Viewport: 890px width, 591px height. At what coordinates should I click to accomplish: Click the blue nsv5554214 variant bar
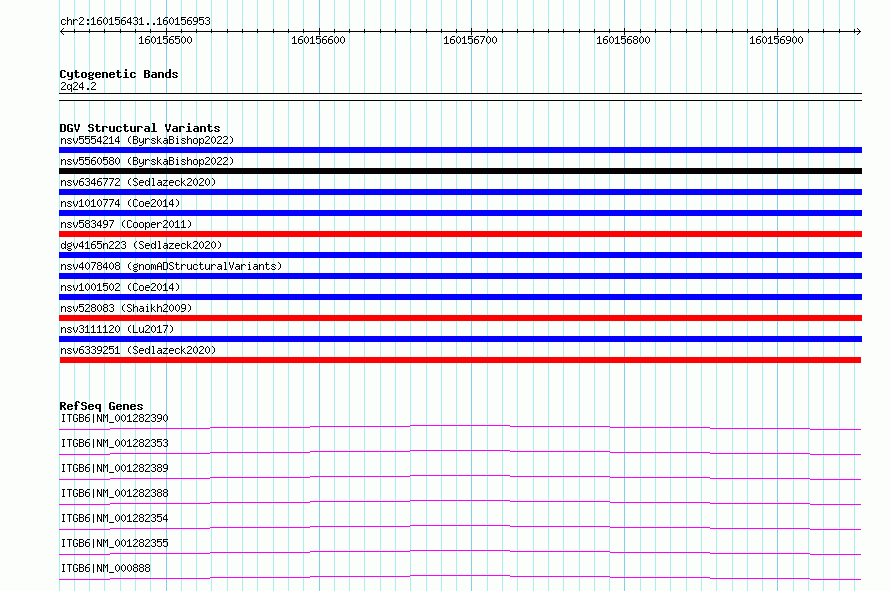click(x=460, y=150)
